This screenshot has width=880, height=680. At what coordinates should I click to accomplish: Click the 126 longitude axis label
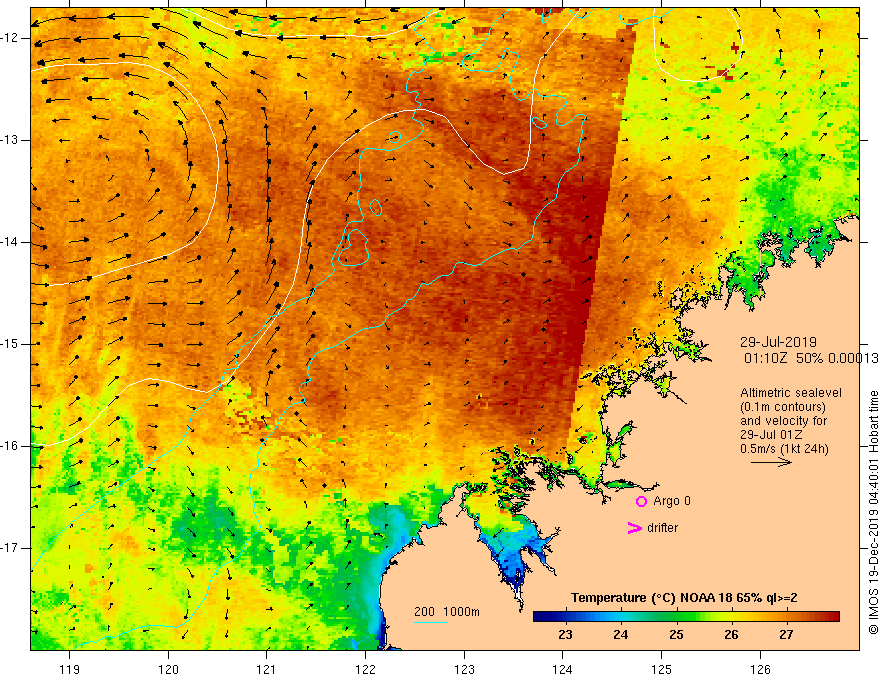click(760, 669)
